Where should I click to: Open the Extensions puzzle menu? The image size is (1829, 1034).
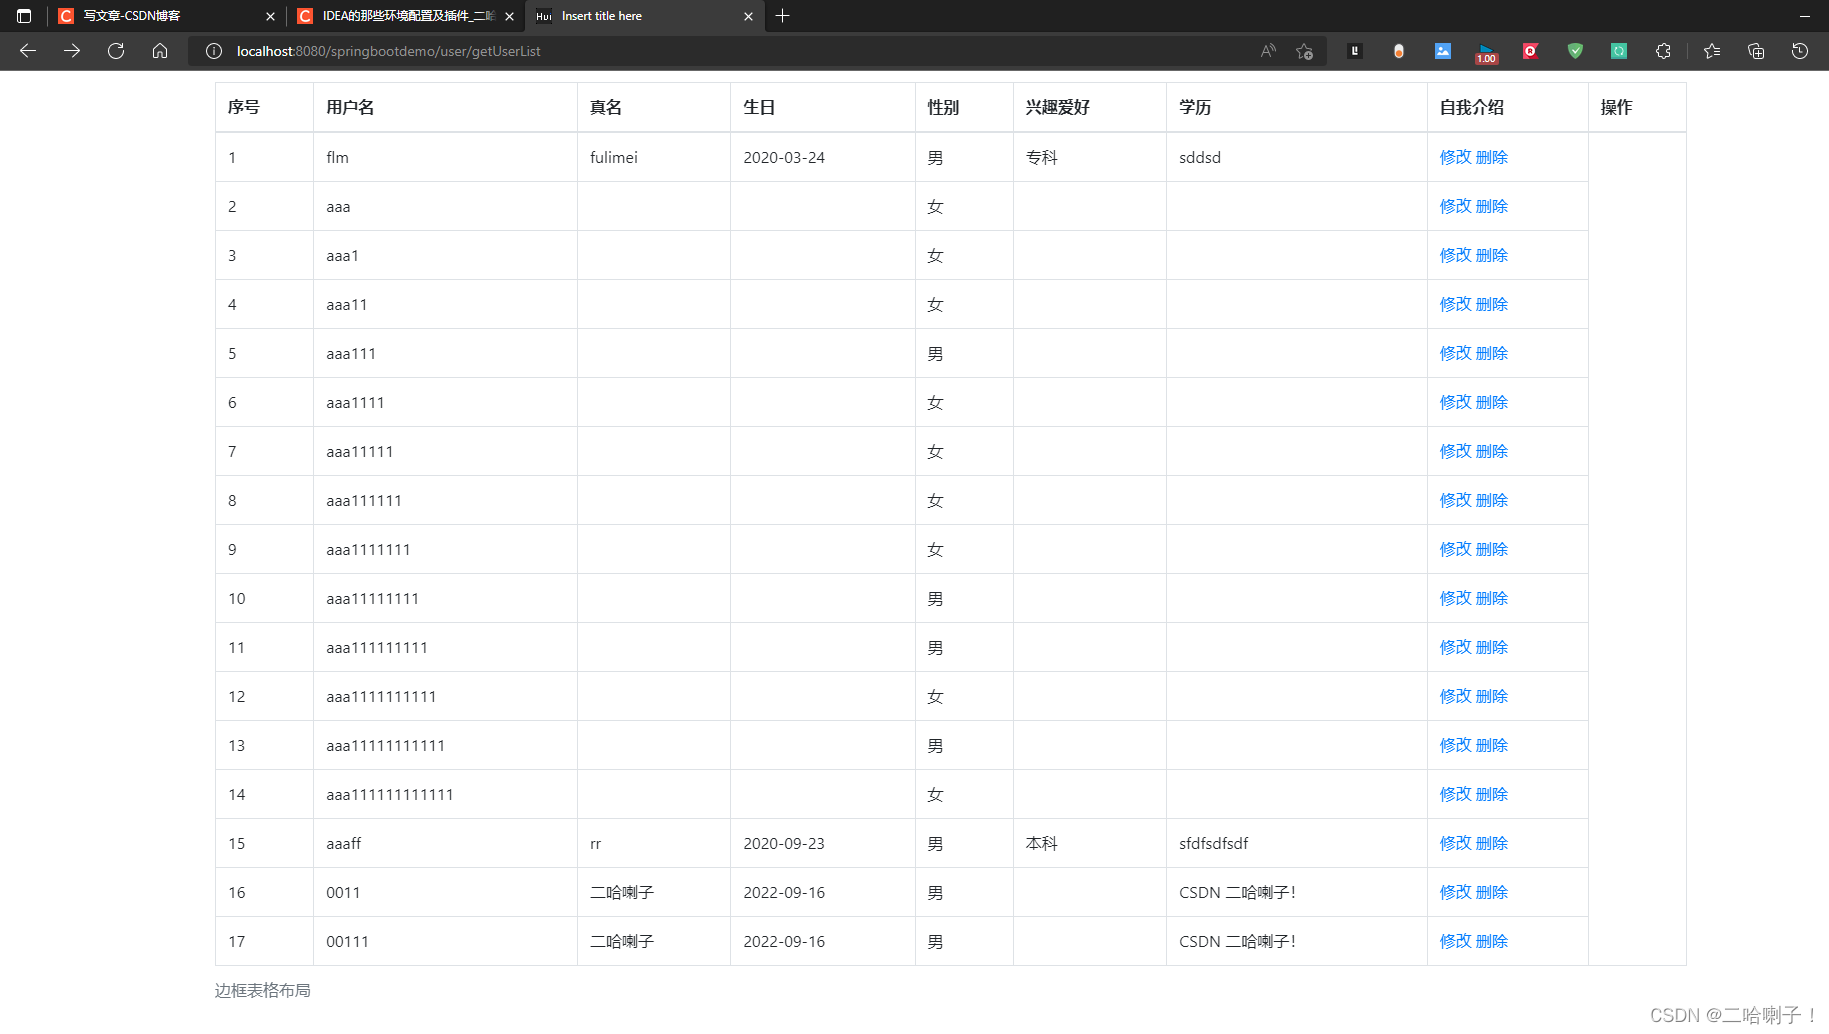coord(1663,51)
